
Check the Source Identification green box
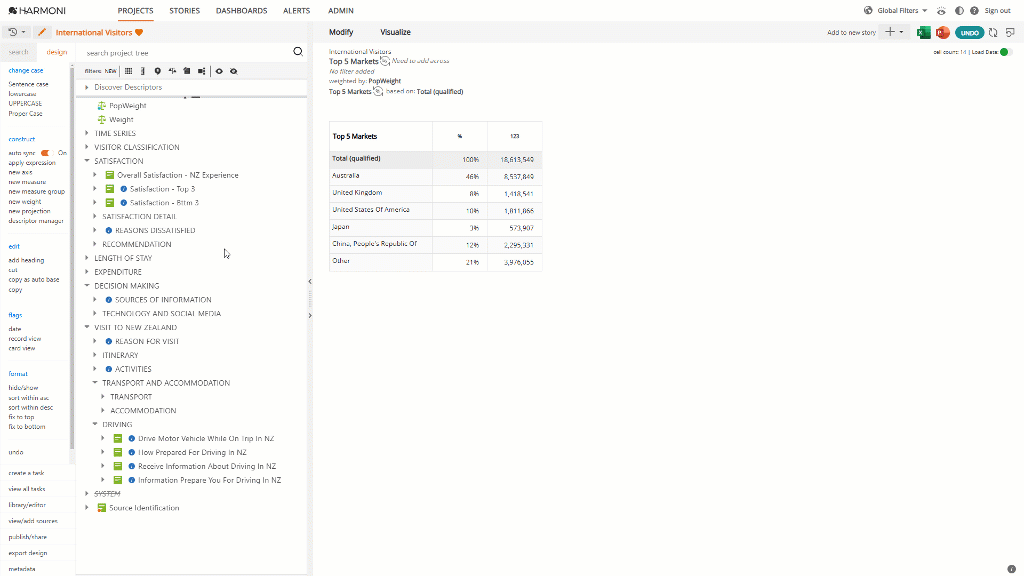(x=101, y=507)
